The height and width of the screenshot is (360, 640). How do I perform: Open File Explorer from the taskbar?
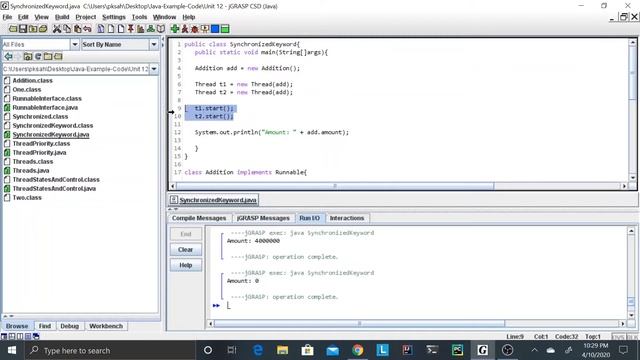282,350
